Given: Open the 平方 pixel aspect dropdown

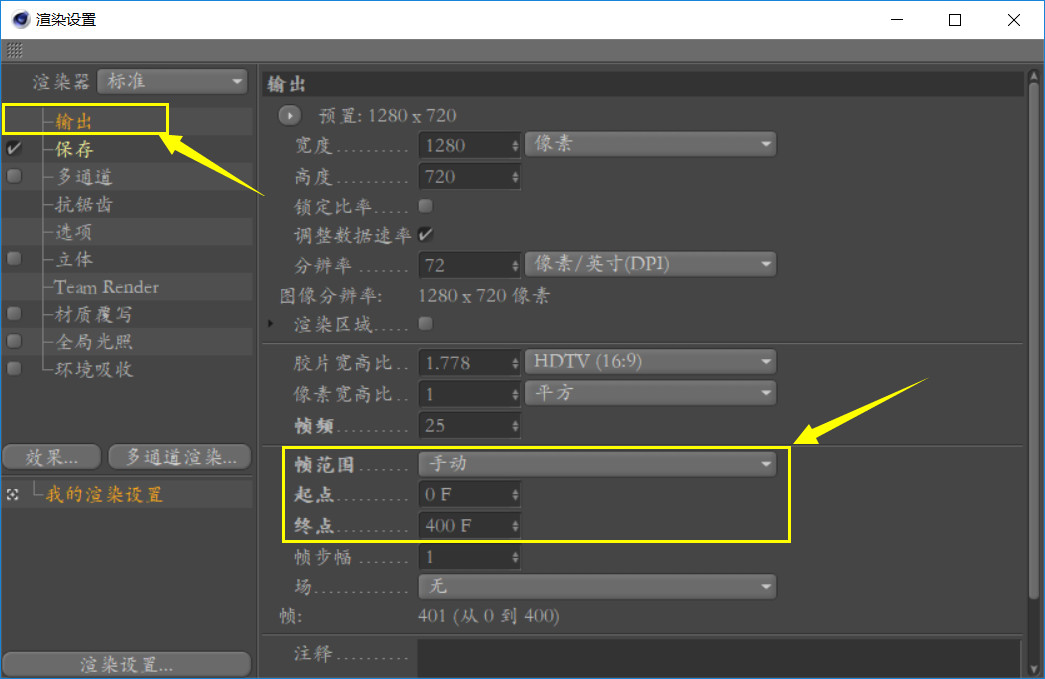Looking at the screenshot, I should click(650, 392).
